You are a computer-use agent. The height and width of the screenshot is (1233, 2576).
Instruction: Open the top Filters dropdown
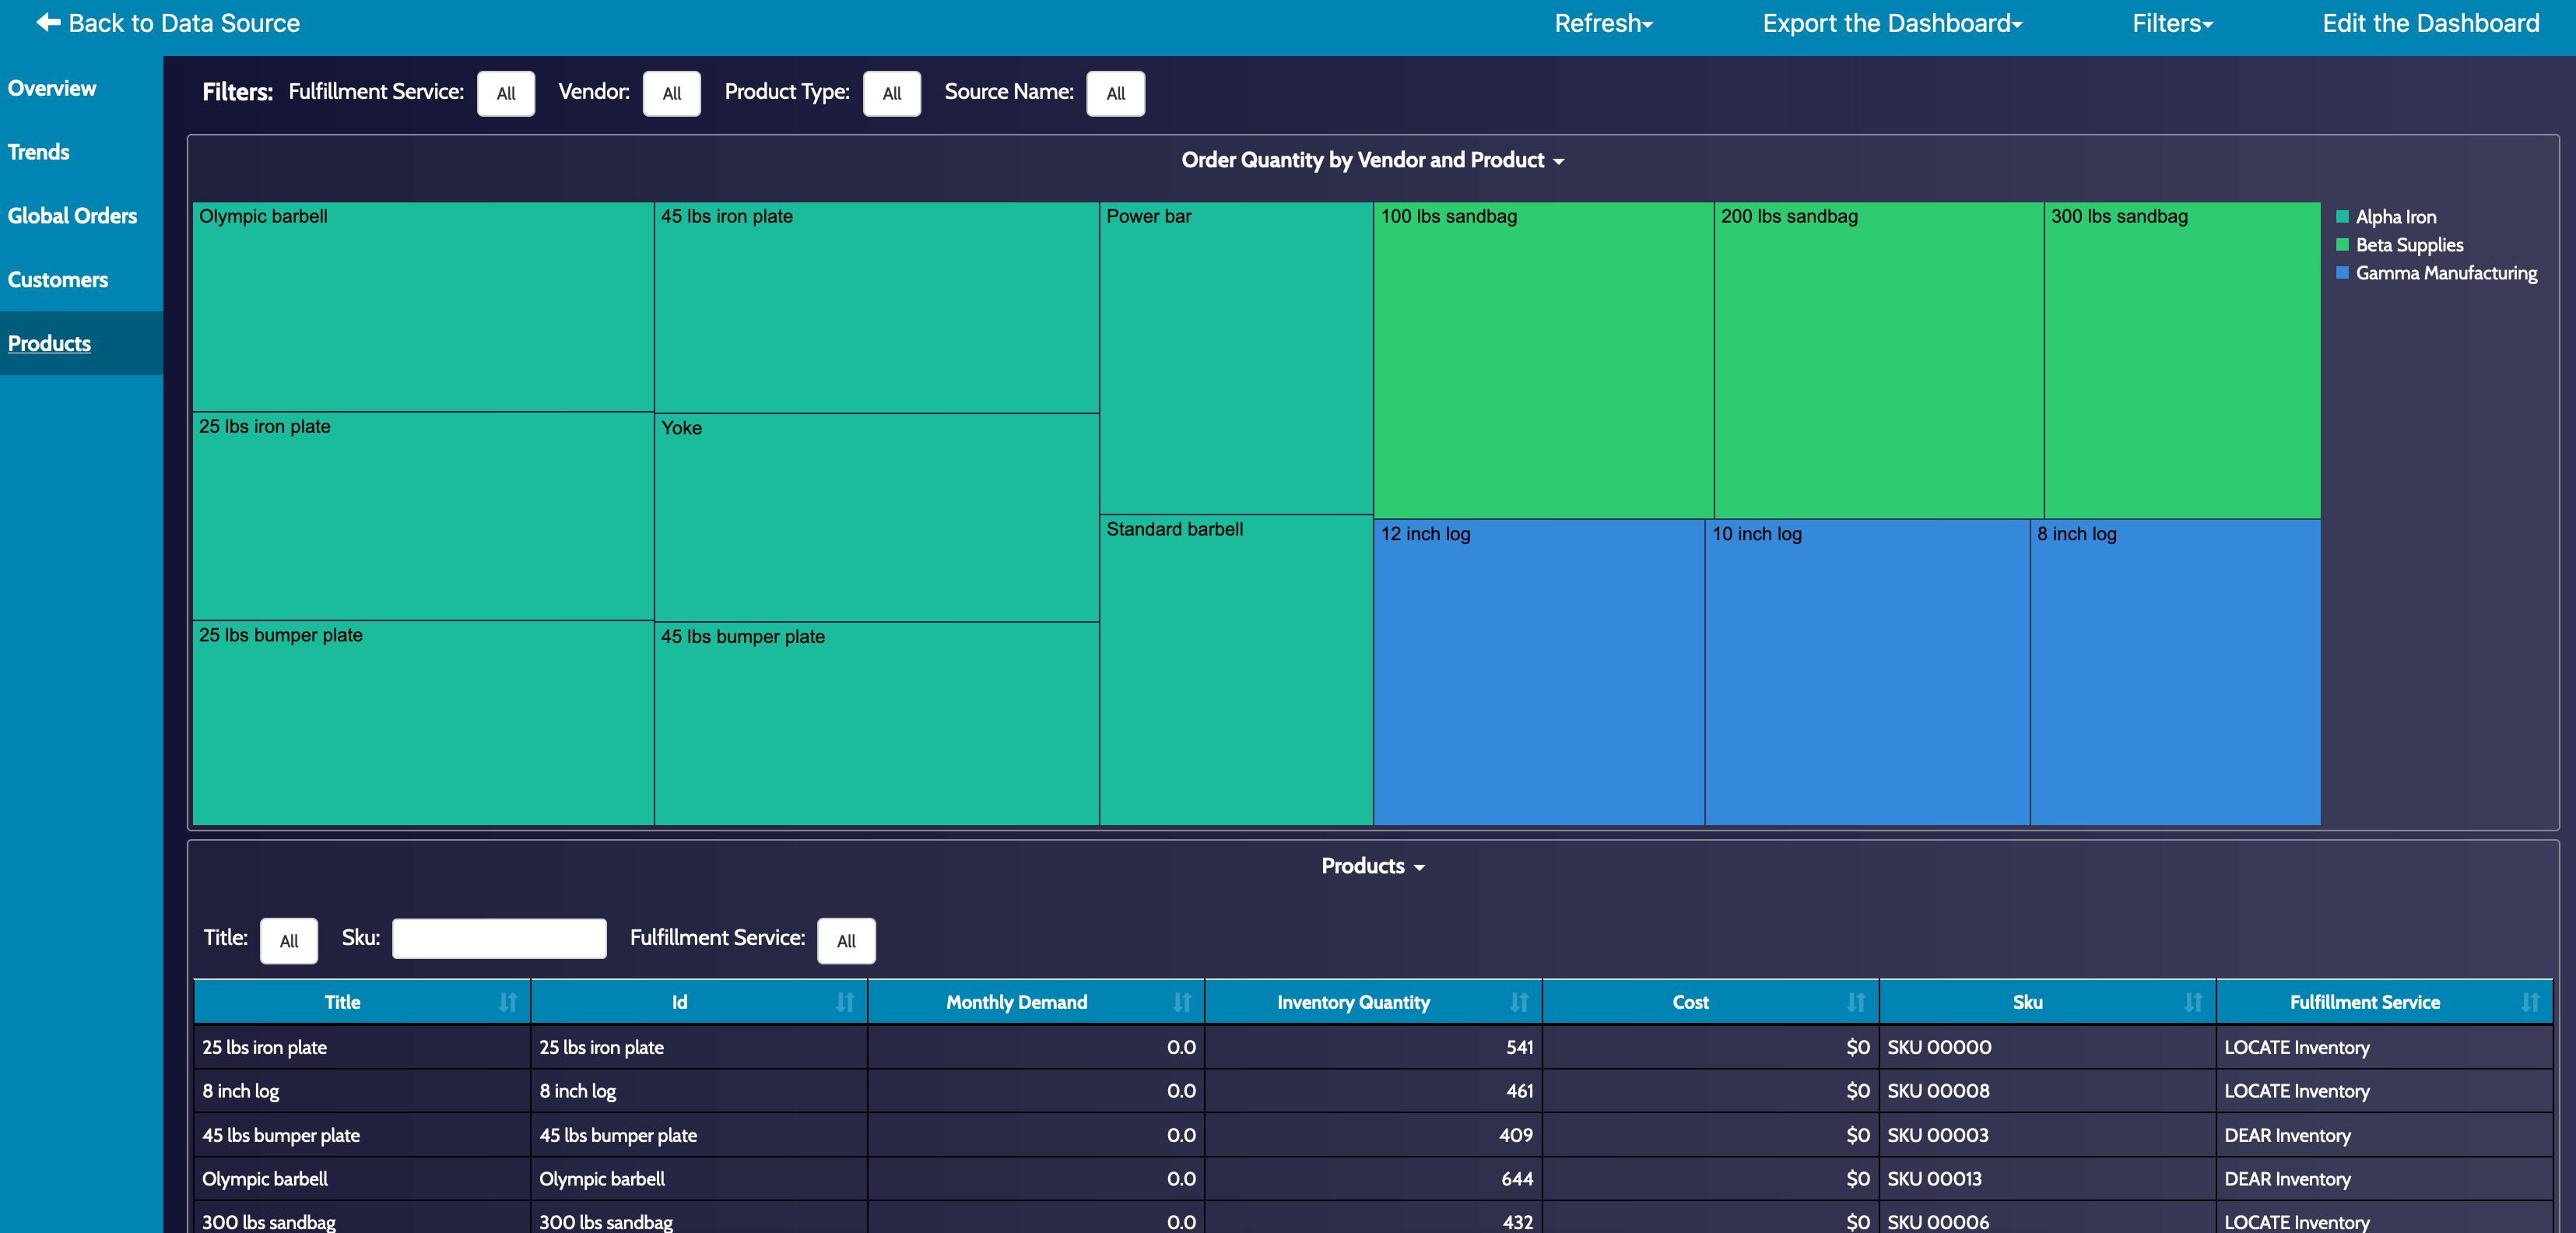click(x=2172, y=23)
